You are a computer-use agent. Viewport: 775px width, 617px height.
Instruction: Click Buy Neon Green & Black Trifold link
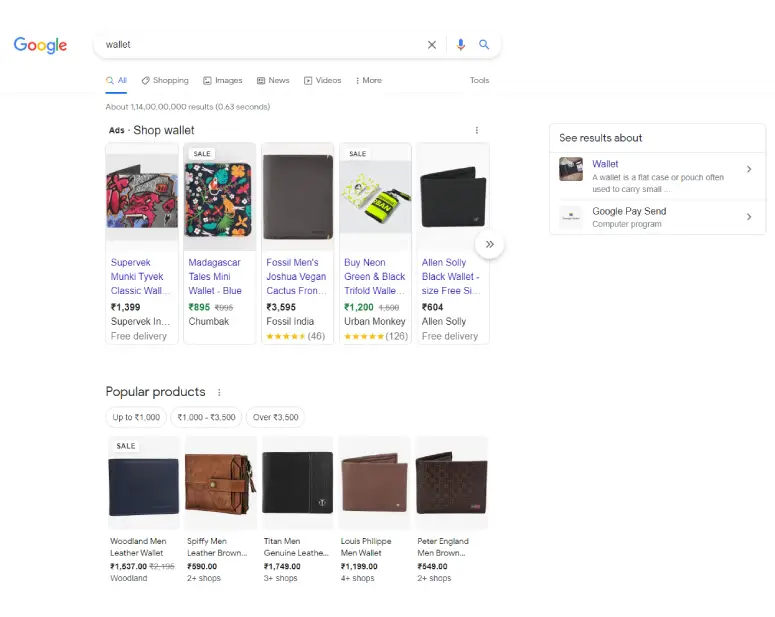[x=375, y=276]
